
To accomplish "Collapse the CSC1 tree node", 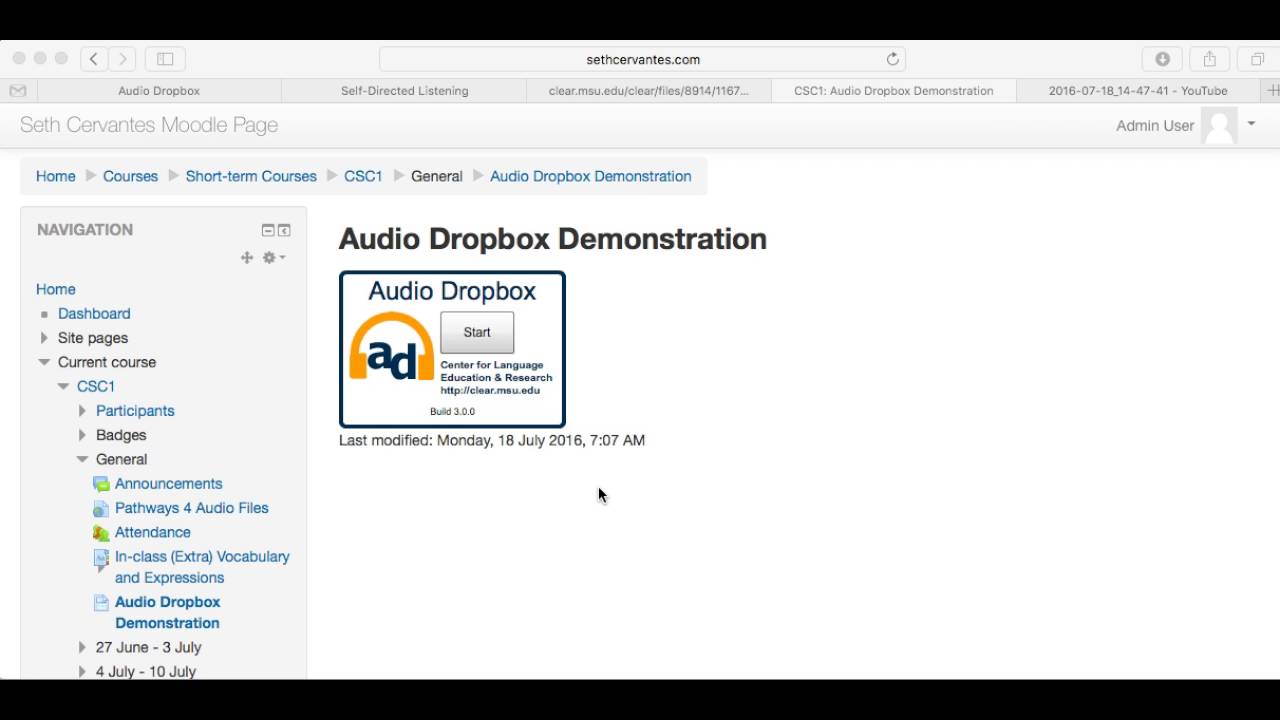I will click(x=63, y=386).
